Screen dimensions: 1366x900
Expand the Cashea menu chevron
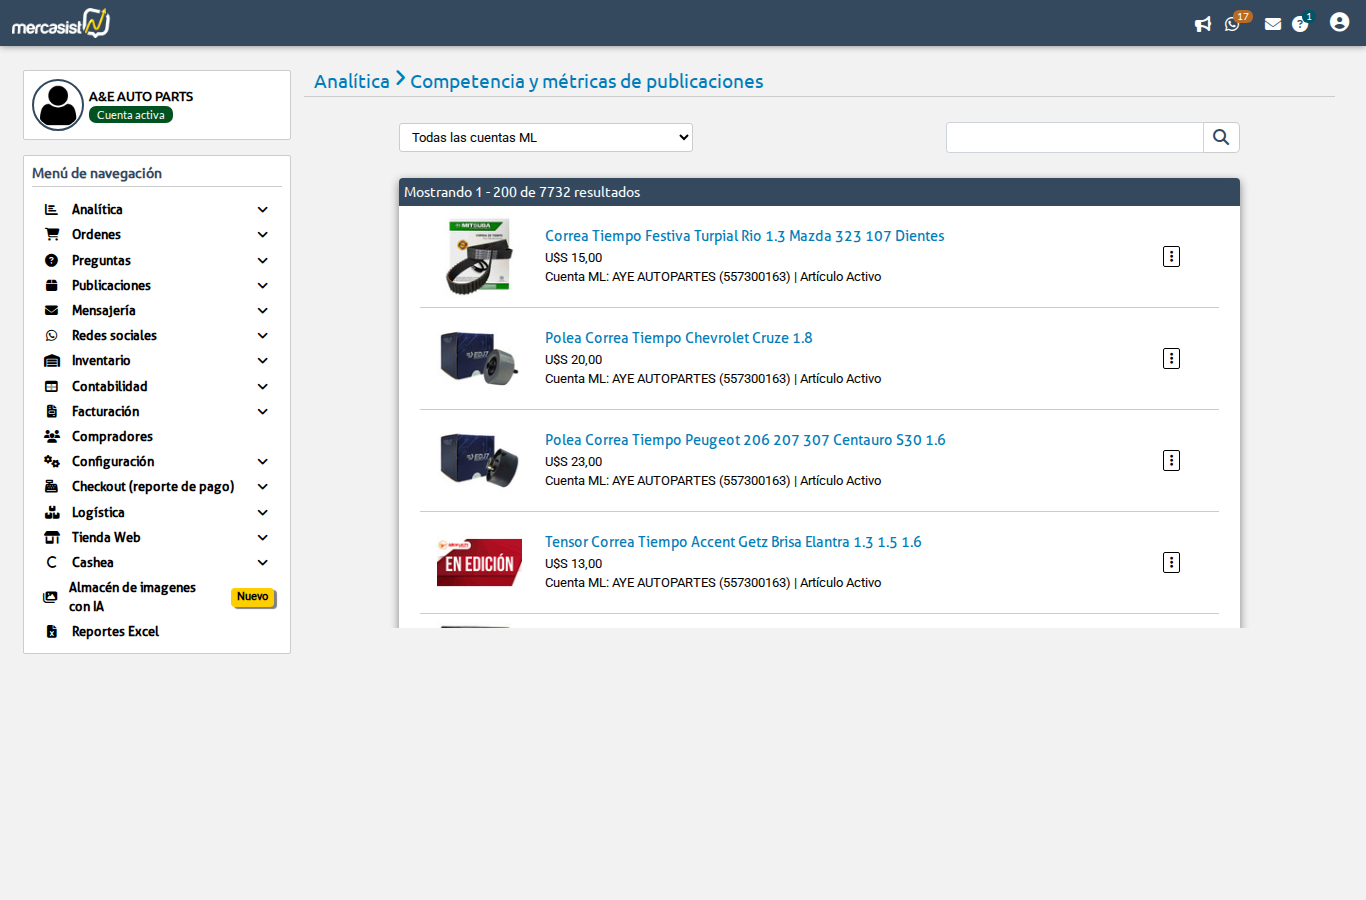[x=262, y=562]
